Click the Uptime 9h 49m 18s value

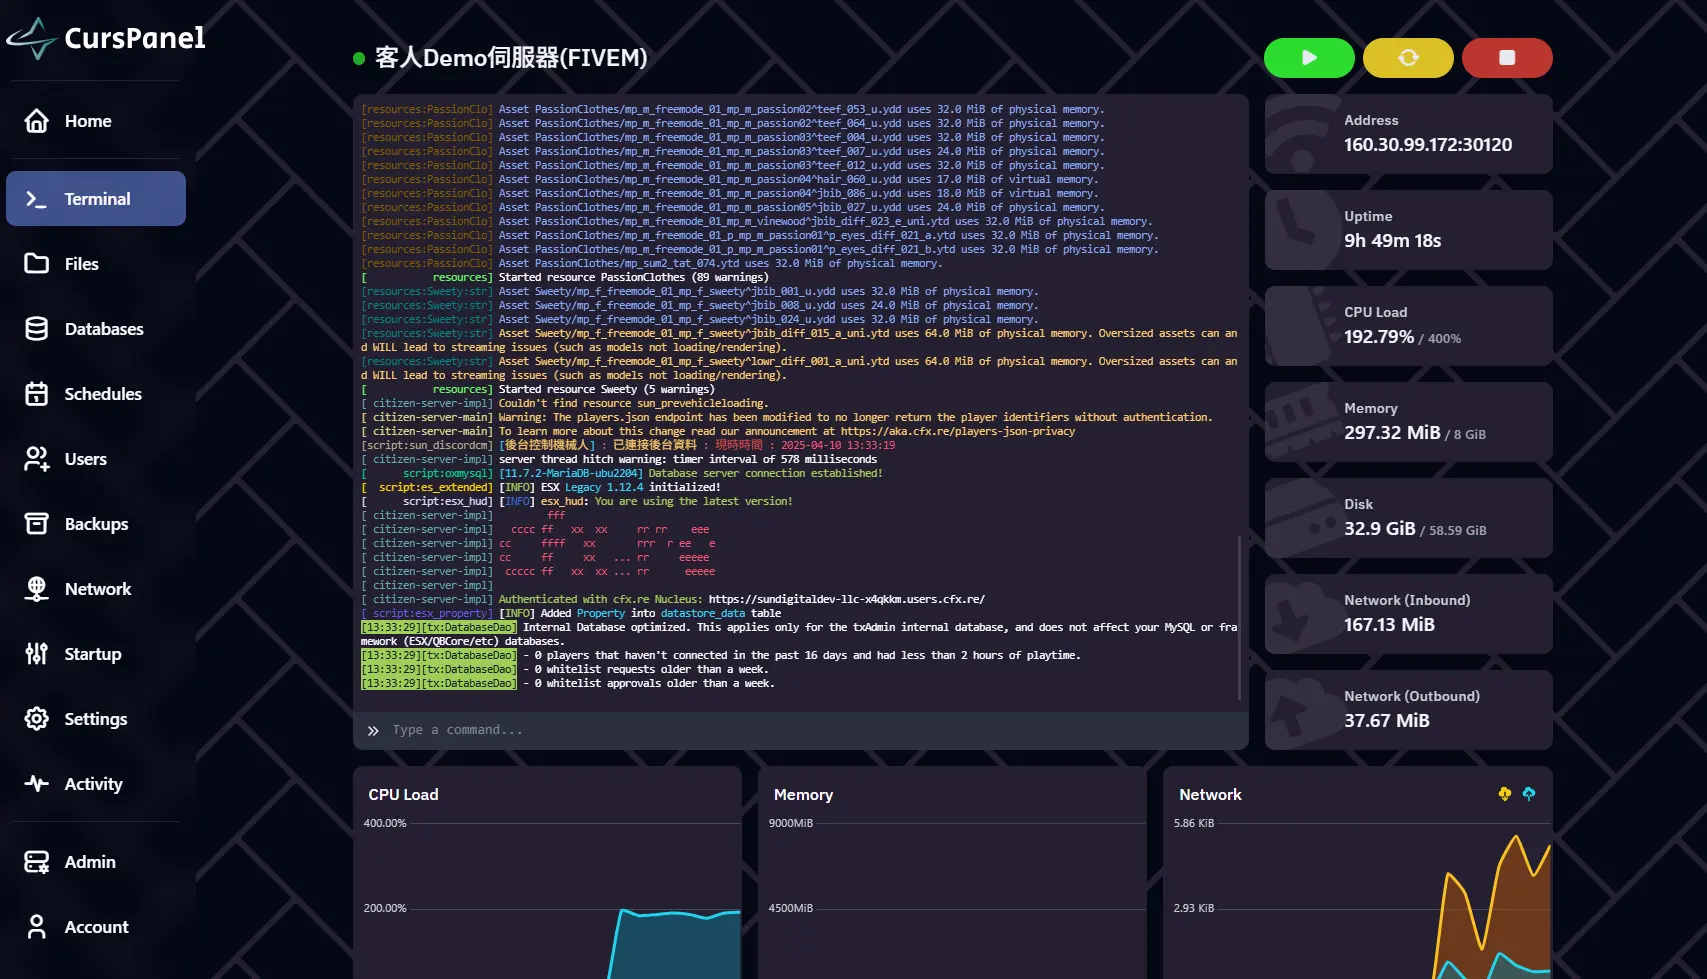1392,241
